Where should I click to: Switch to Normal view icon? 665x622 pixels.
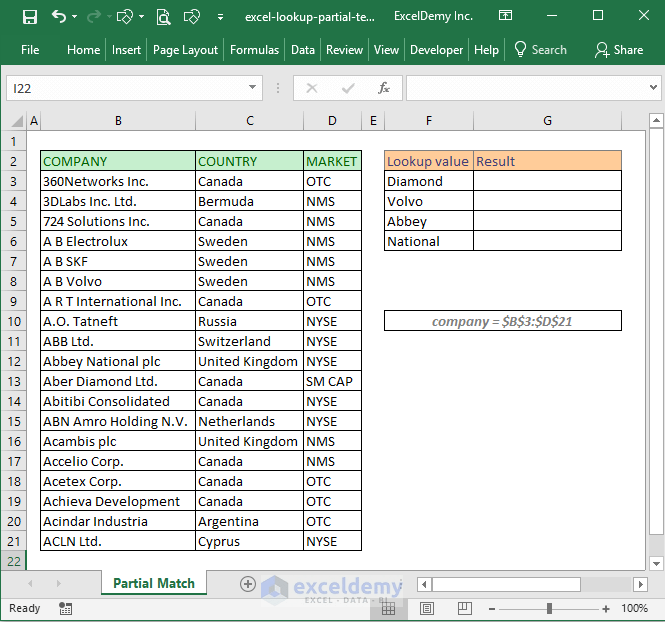388,608
